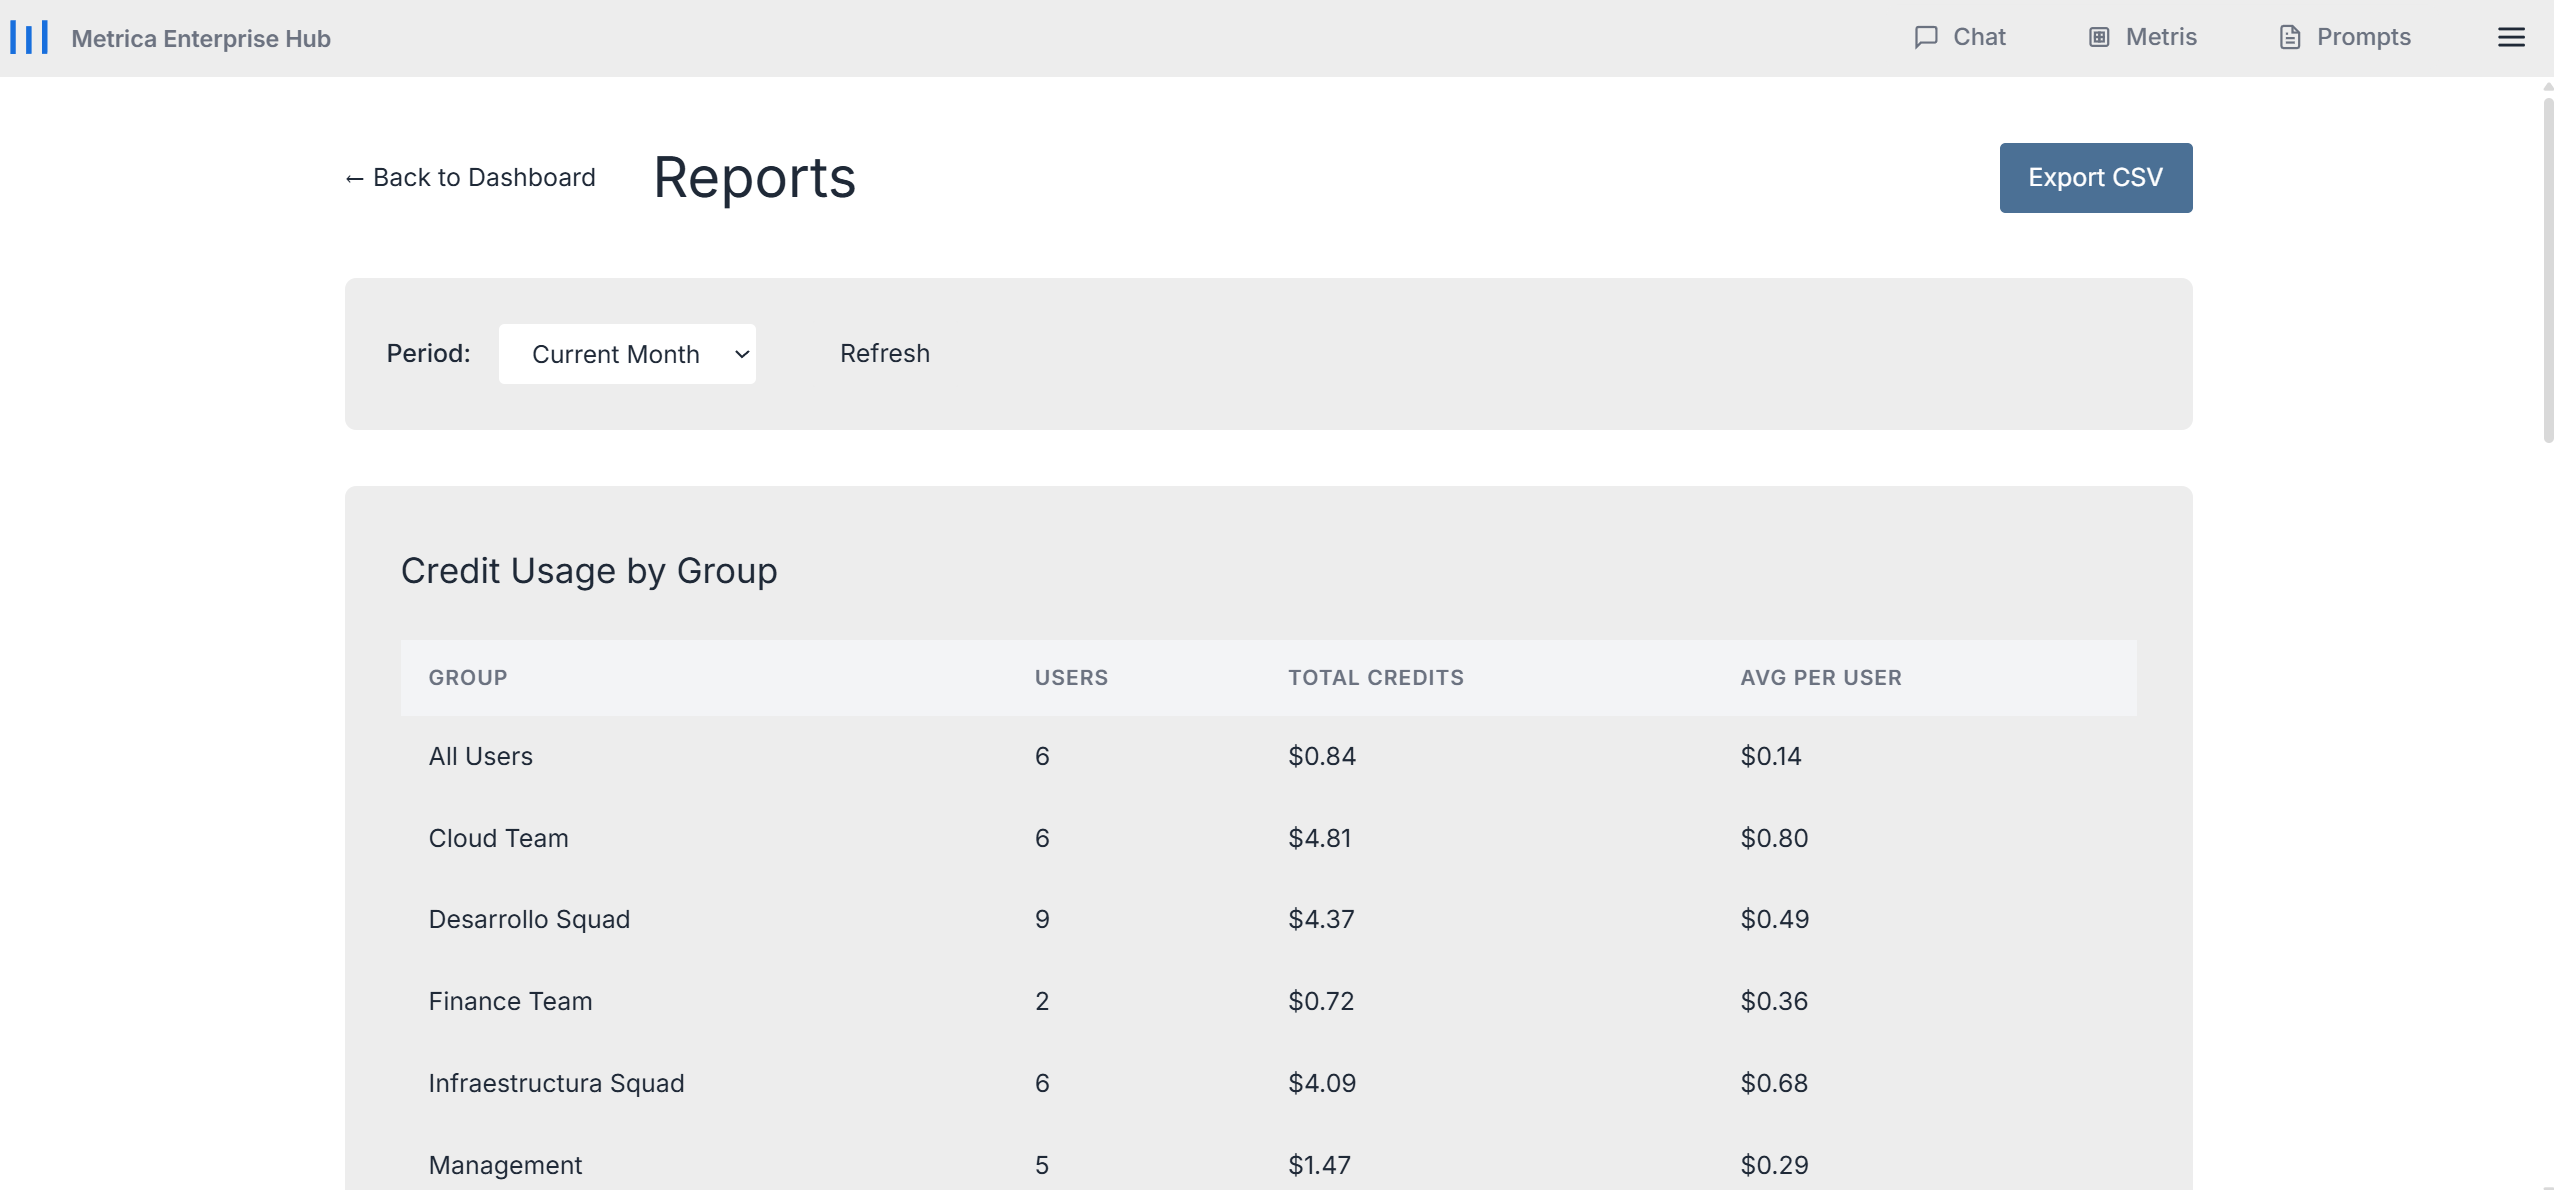Open the Chat menu item
The width and height of the screenshot is (2554, 1190).
tap(1978, 38)
